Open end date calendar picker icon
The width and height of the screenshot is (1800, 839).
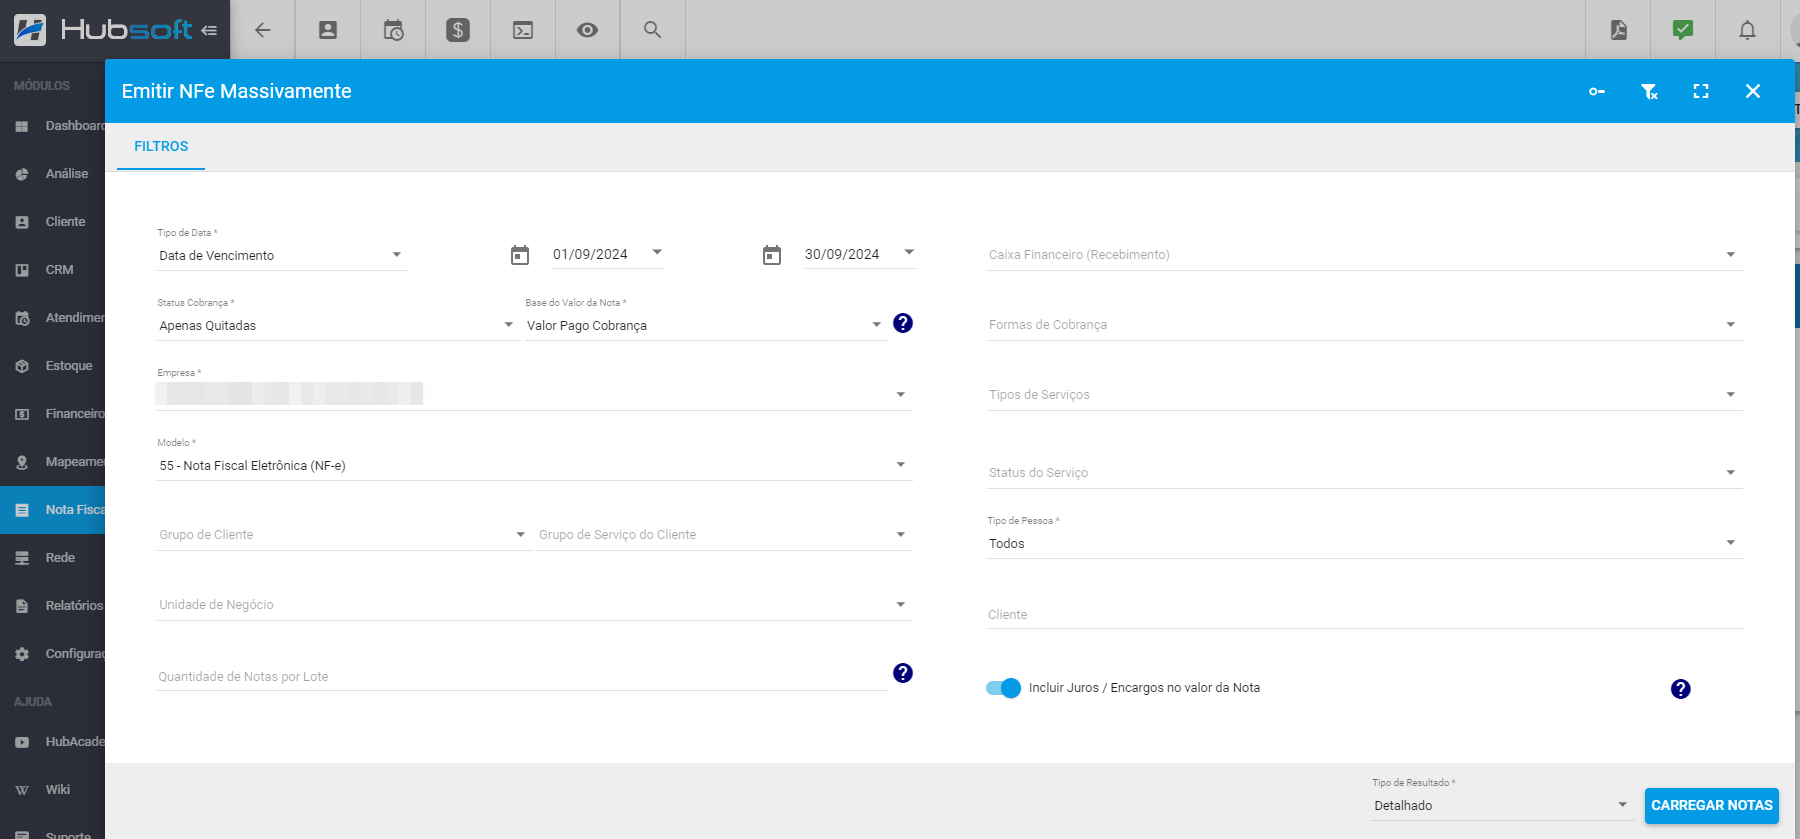(772, 255)
